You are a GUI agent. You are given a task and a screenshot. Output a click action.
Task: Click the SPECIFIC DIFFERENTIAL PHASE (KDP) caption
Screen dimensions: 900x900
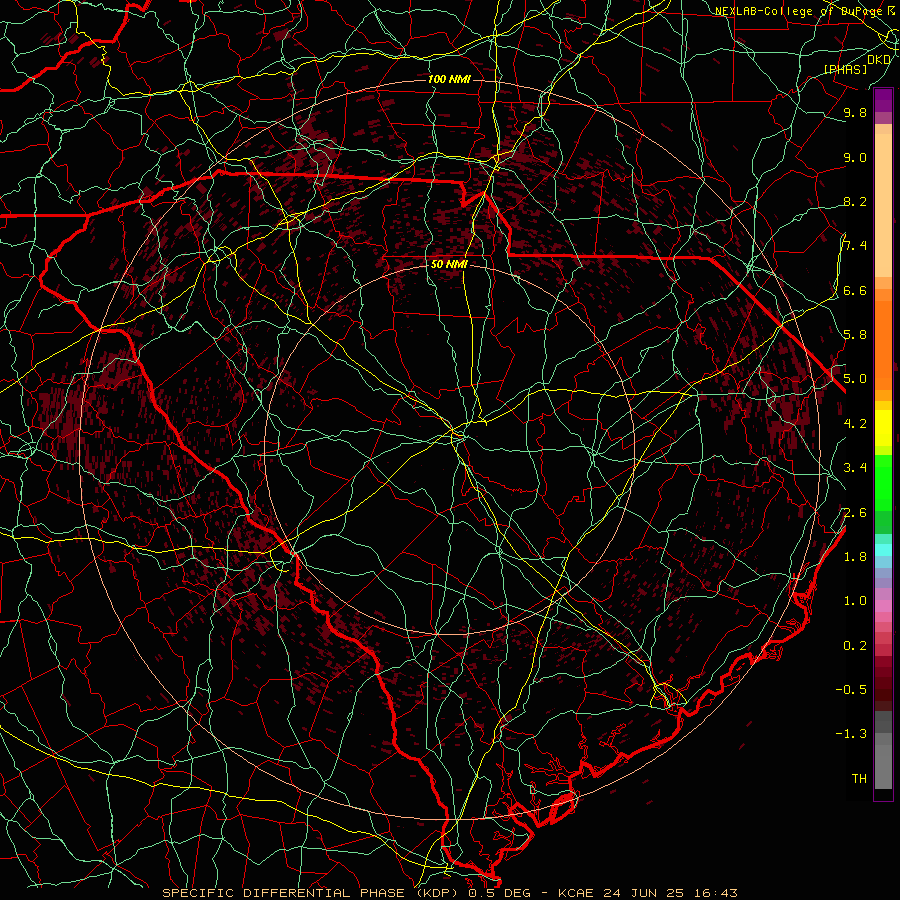coord(312,893)
